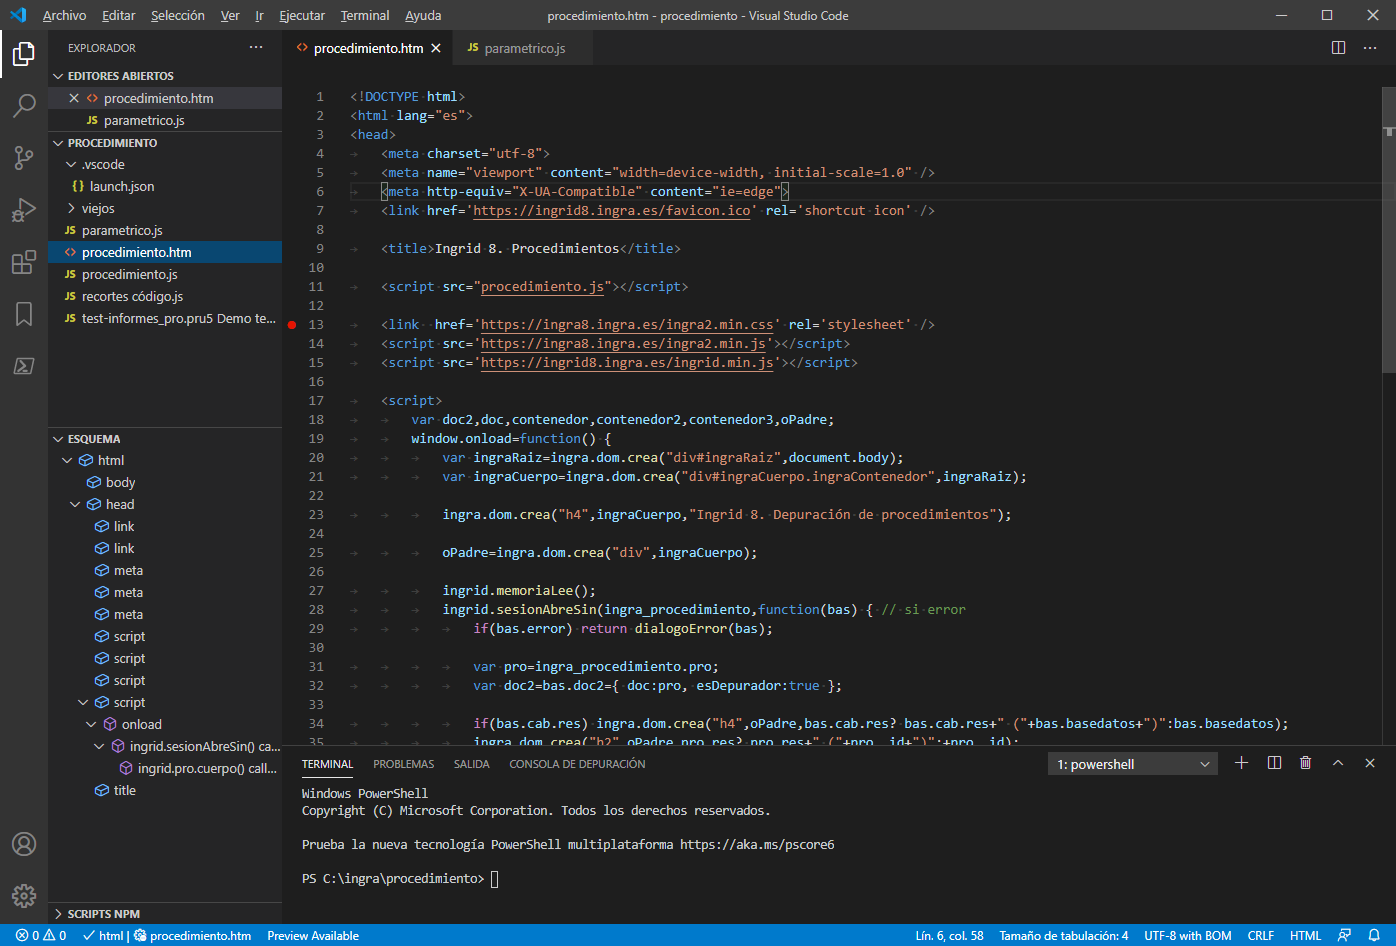The image size is (1396, 946).
Task: Open the Bookmarks view icon
Action: click(x=24, y=315)
